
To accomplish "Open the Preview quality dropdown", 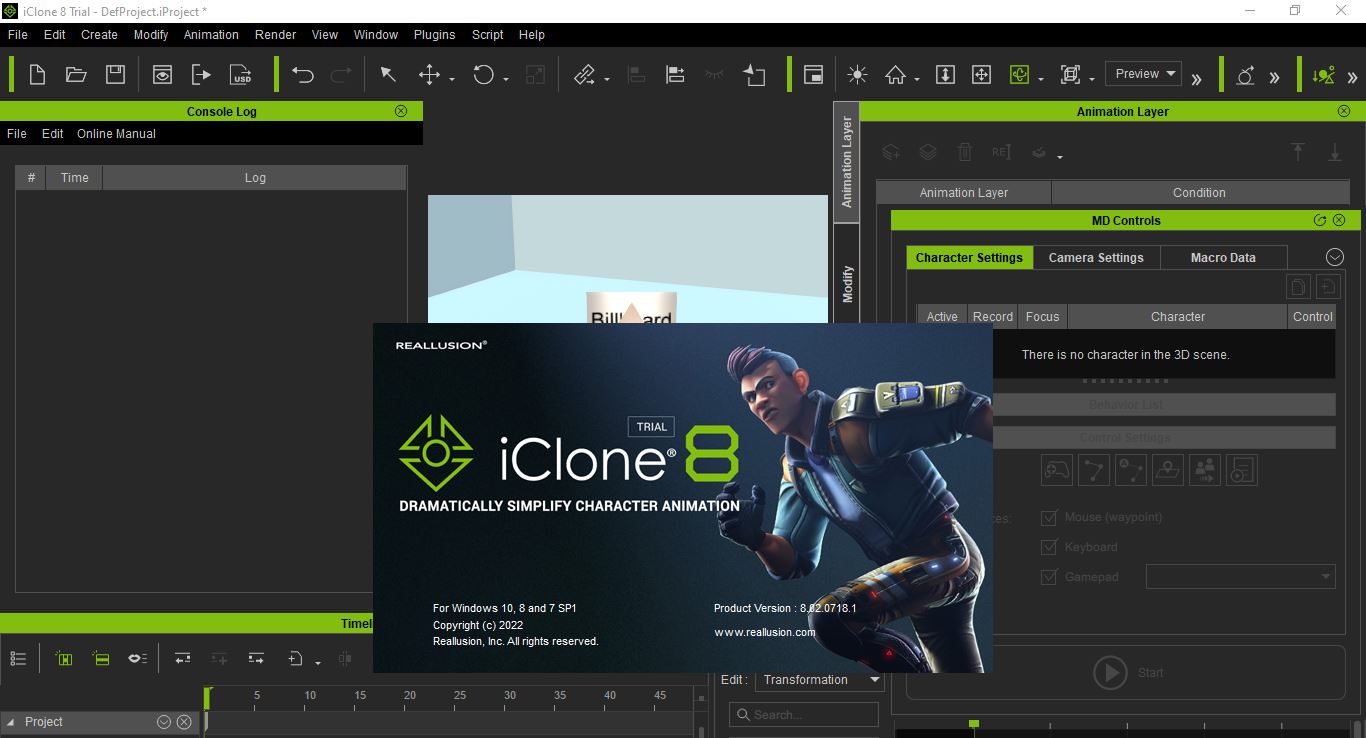I will 1143,74.
